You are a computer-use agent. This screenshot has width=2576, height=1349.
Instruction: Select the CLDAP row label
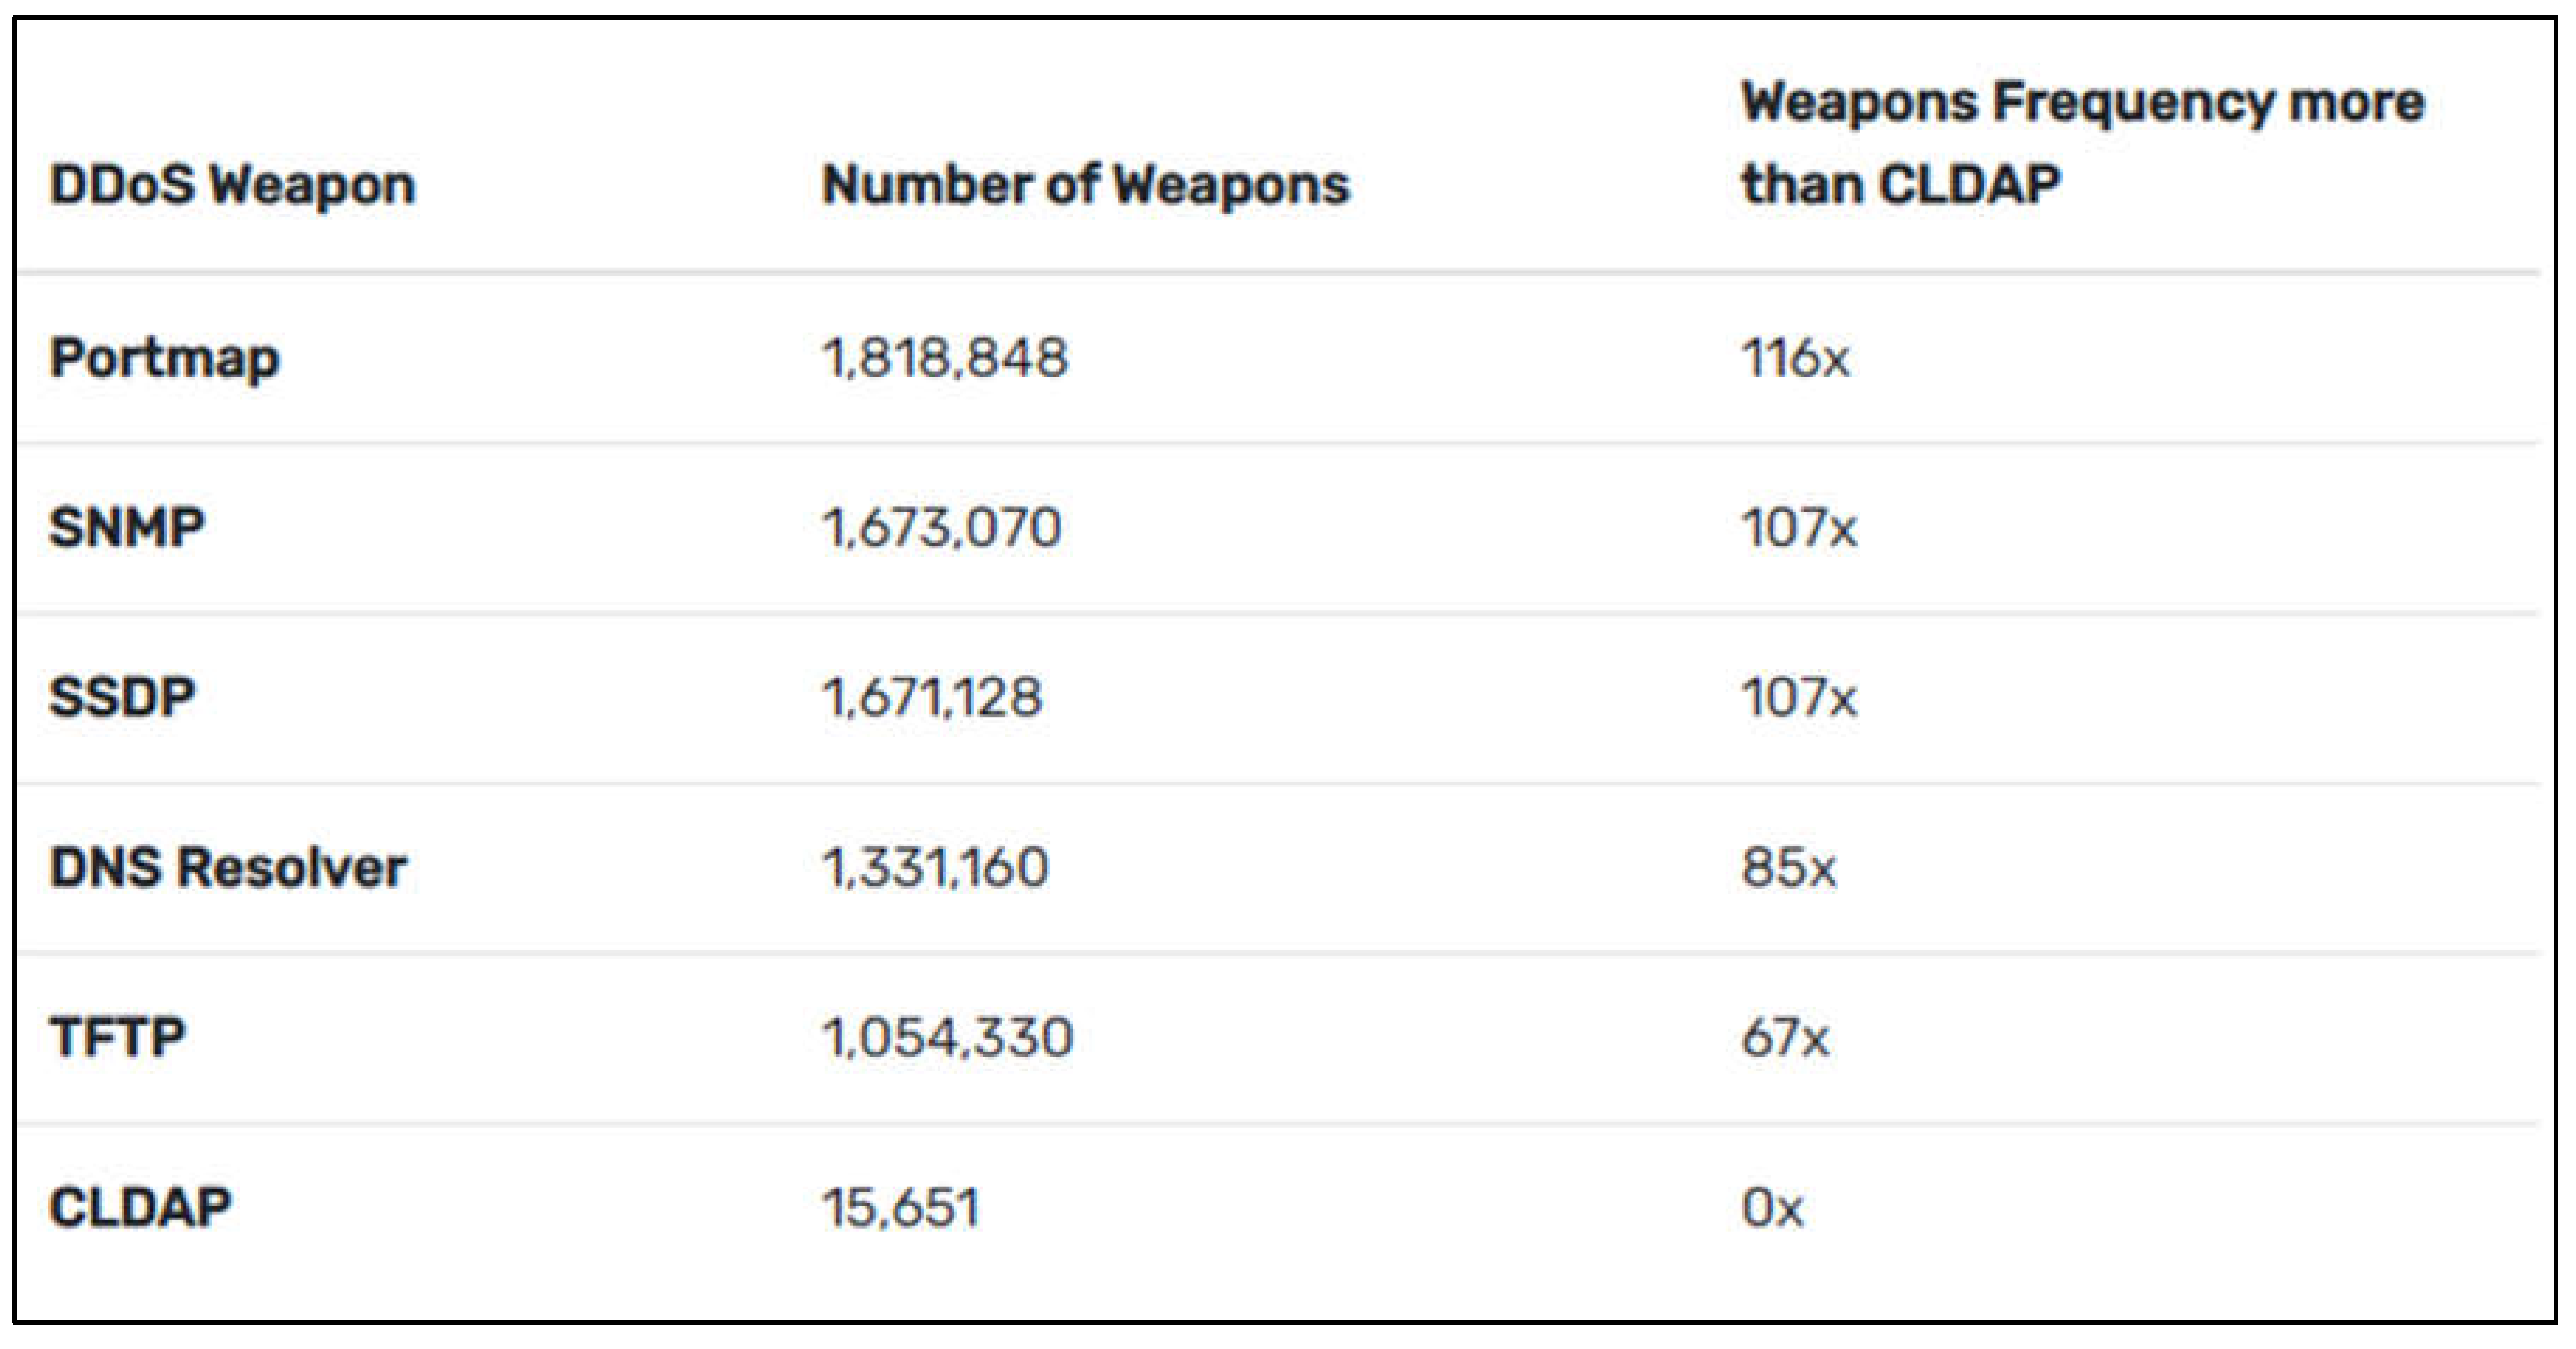pos(140,1207)
